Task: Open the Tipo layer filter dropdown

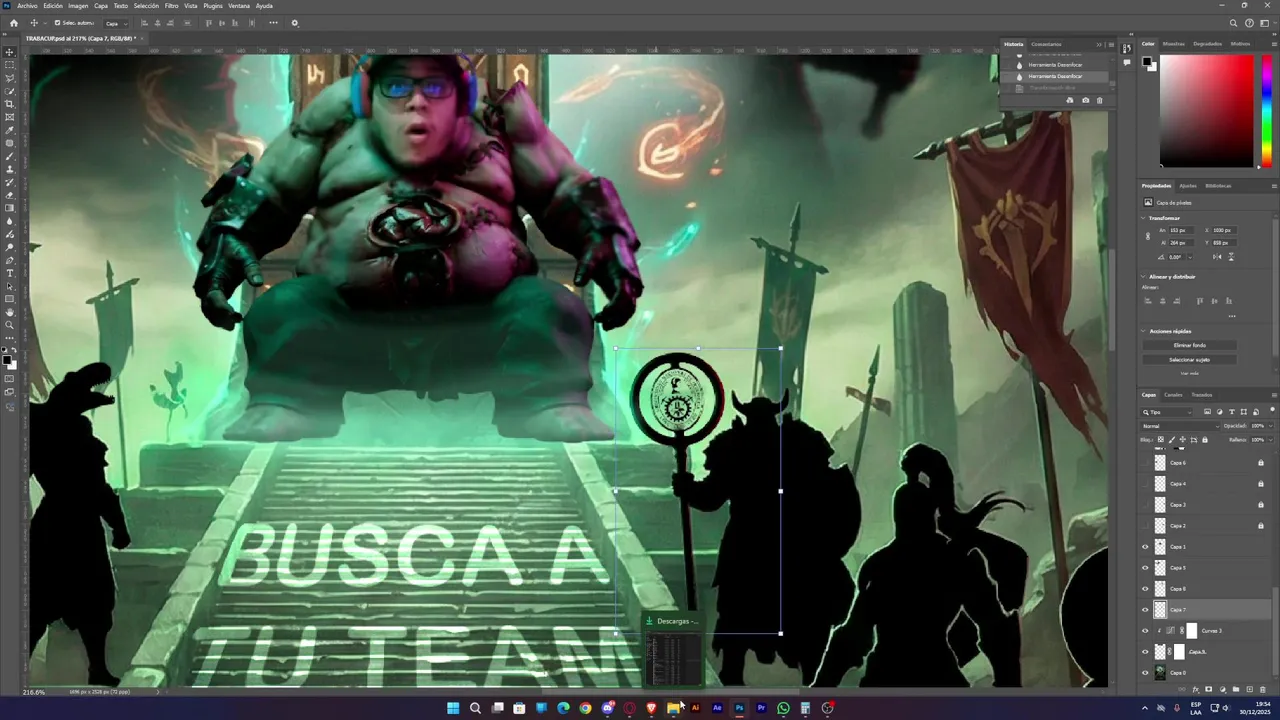Action: click(1168, 412)
